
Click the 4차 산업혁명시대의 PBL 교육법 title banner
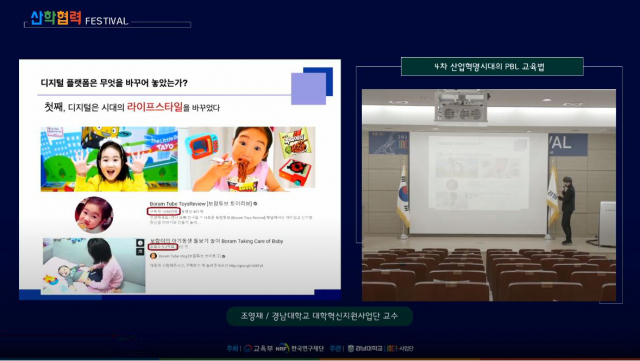point(492,67)
